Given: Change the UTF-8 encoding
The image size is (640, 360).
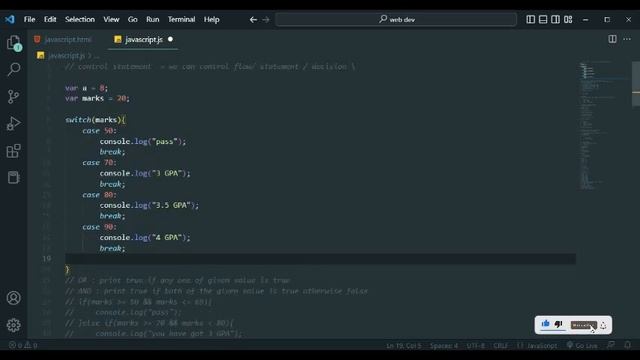Looking at the screenshot, I should [476, 345].
